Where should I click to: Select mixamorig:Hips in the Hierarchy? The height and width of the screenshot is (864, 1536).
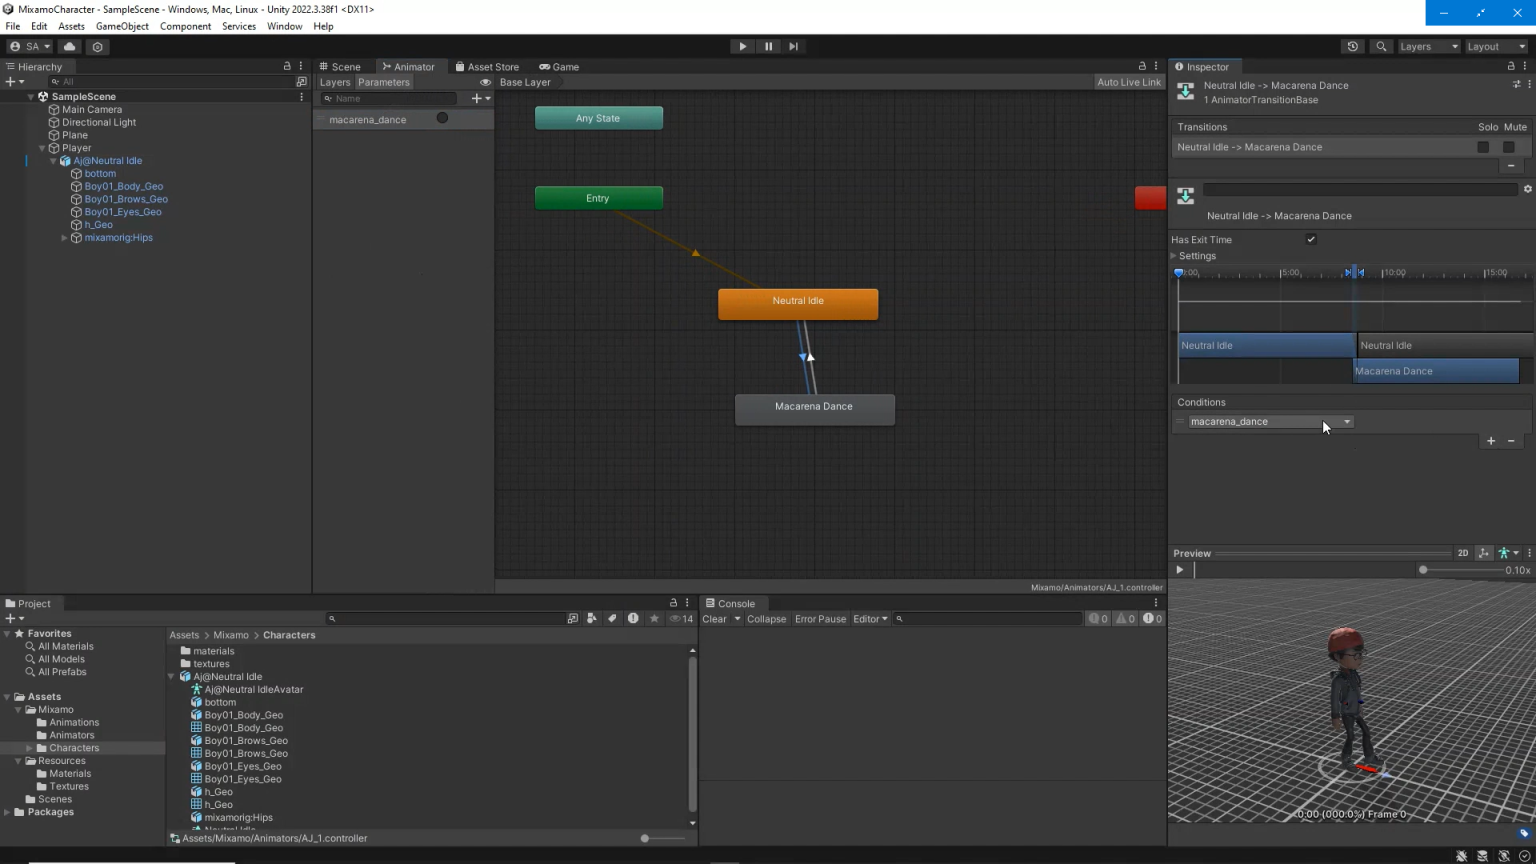click(118, 237)
